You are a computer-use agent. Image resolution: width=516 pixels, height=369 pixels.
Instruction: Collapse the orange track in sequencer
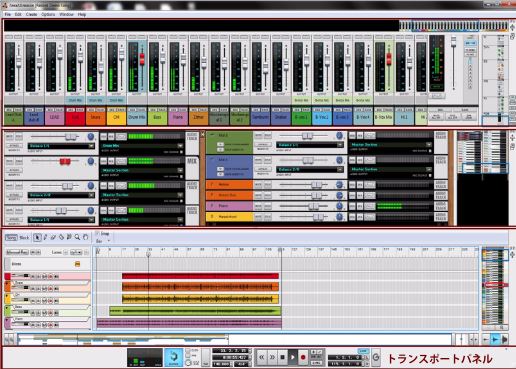coord(7,284)
